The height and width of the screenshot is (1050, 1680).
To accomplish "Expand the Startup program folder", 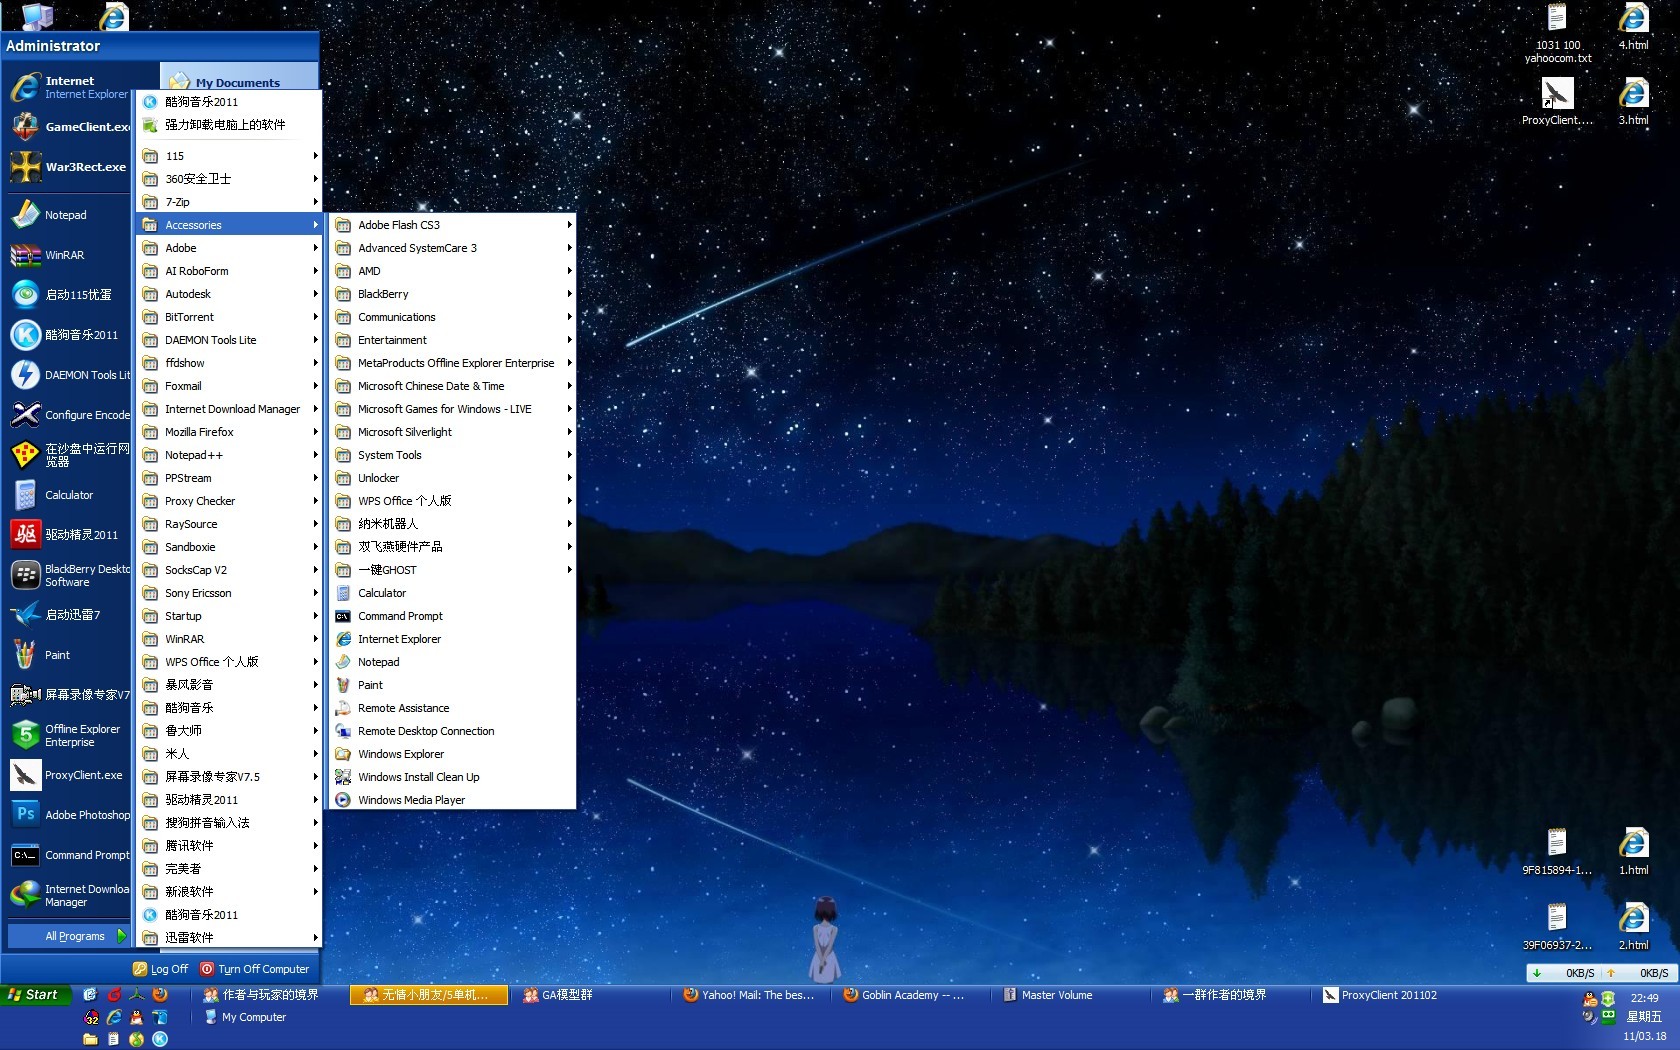I will tap(229, 616).
